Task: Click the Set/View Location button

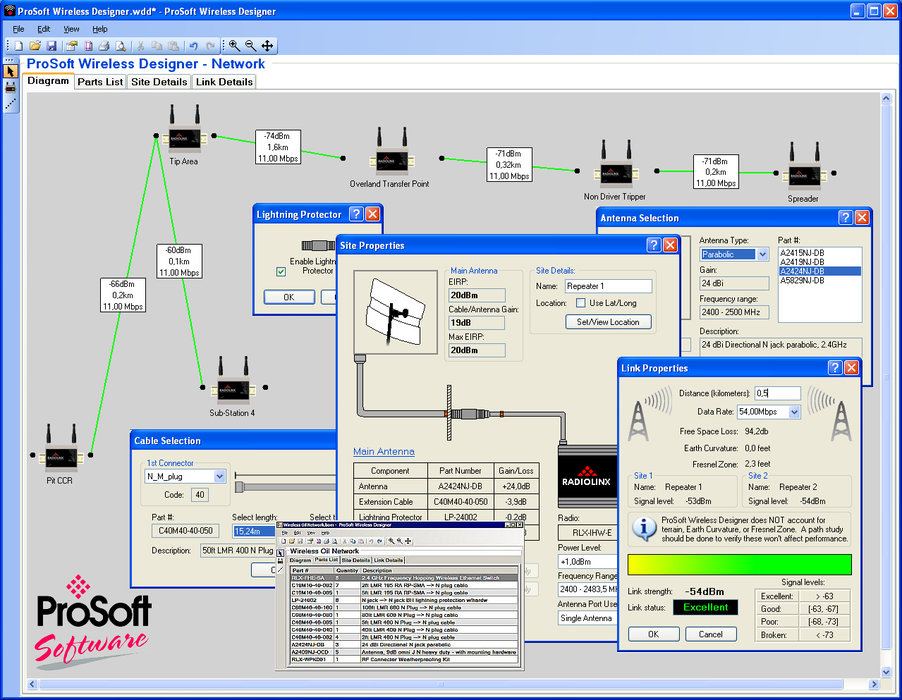Action: (x=607, y=321)
